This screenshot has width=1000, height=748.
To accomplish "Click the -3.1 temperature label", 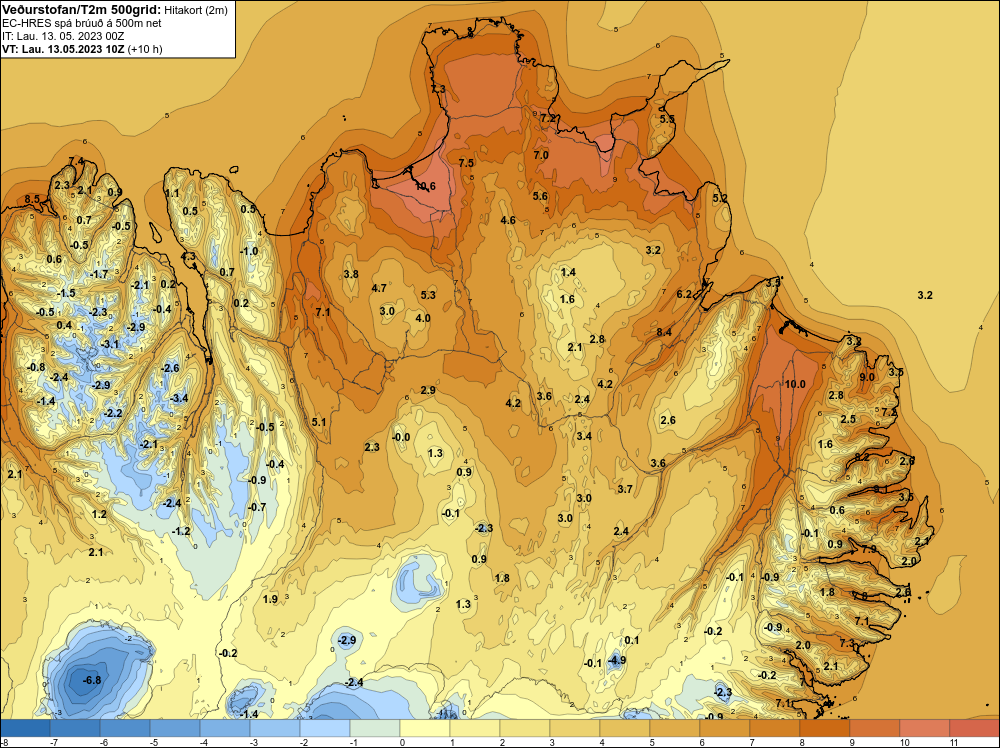I will pos(110,344).
